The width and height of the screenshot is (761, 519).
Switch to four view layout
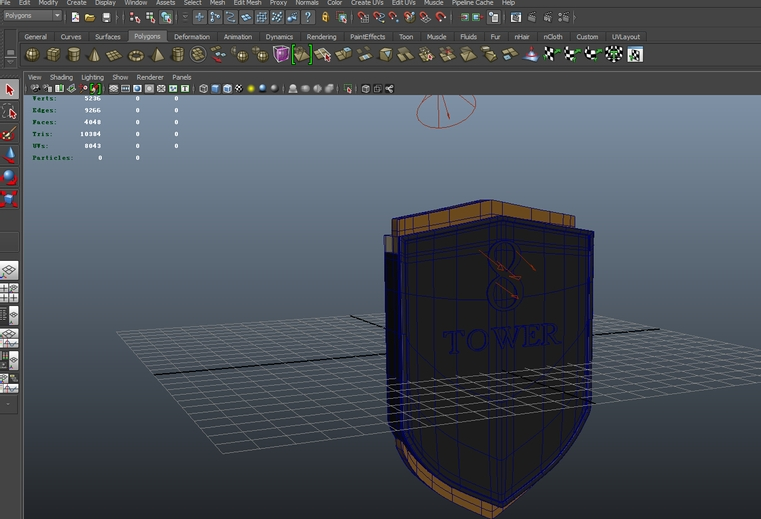click(x=9, y=293)
